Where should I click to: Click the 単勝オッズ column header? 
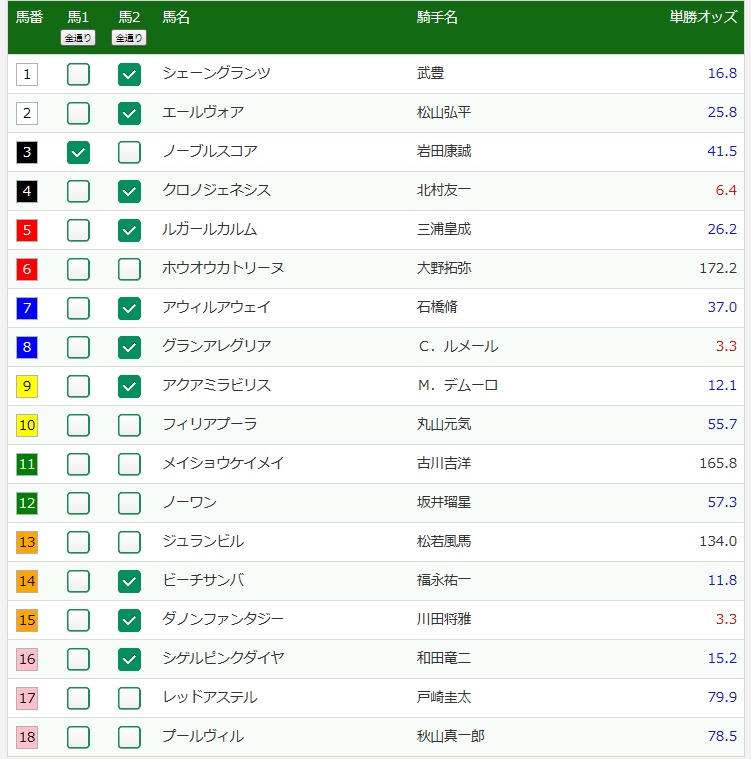(703, 18)
